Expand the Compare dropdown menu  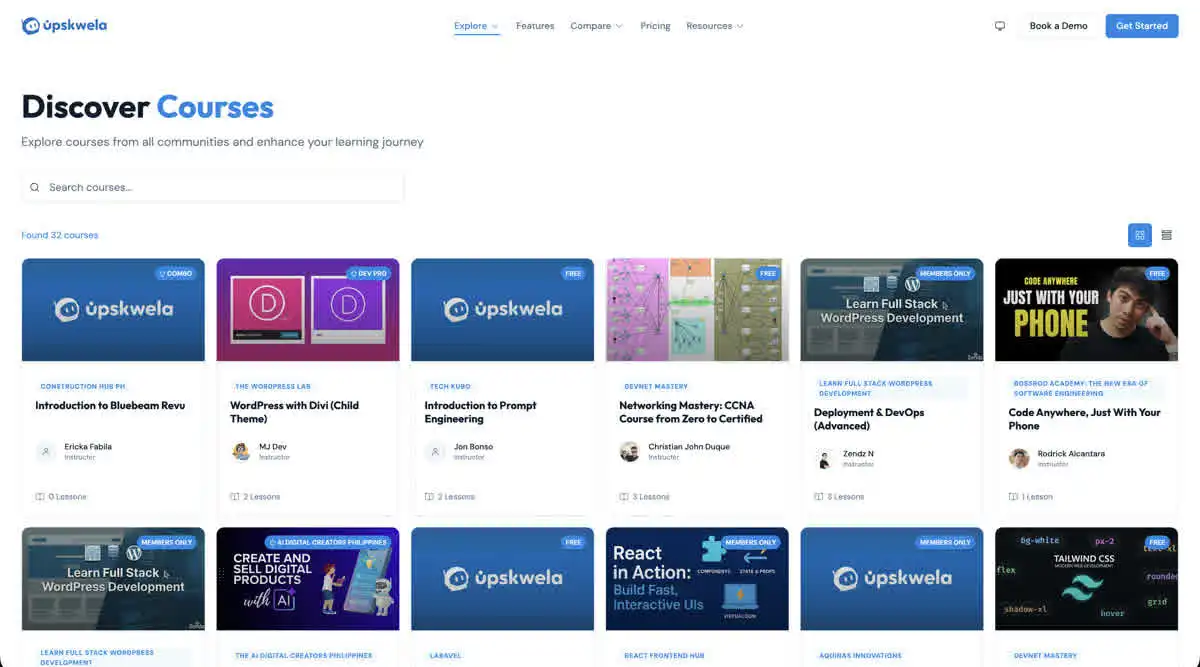596,26
